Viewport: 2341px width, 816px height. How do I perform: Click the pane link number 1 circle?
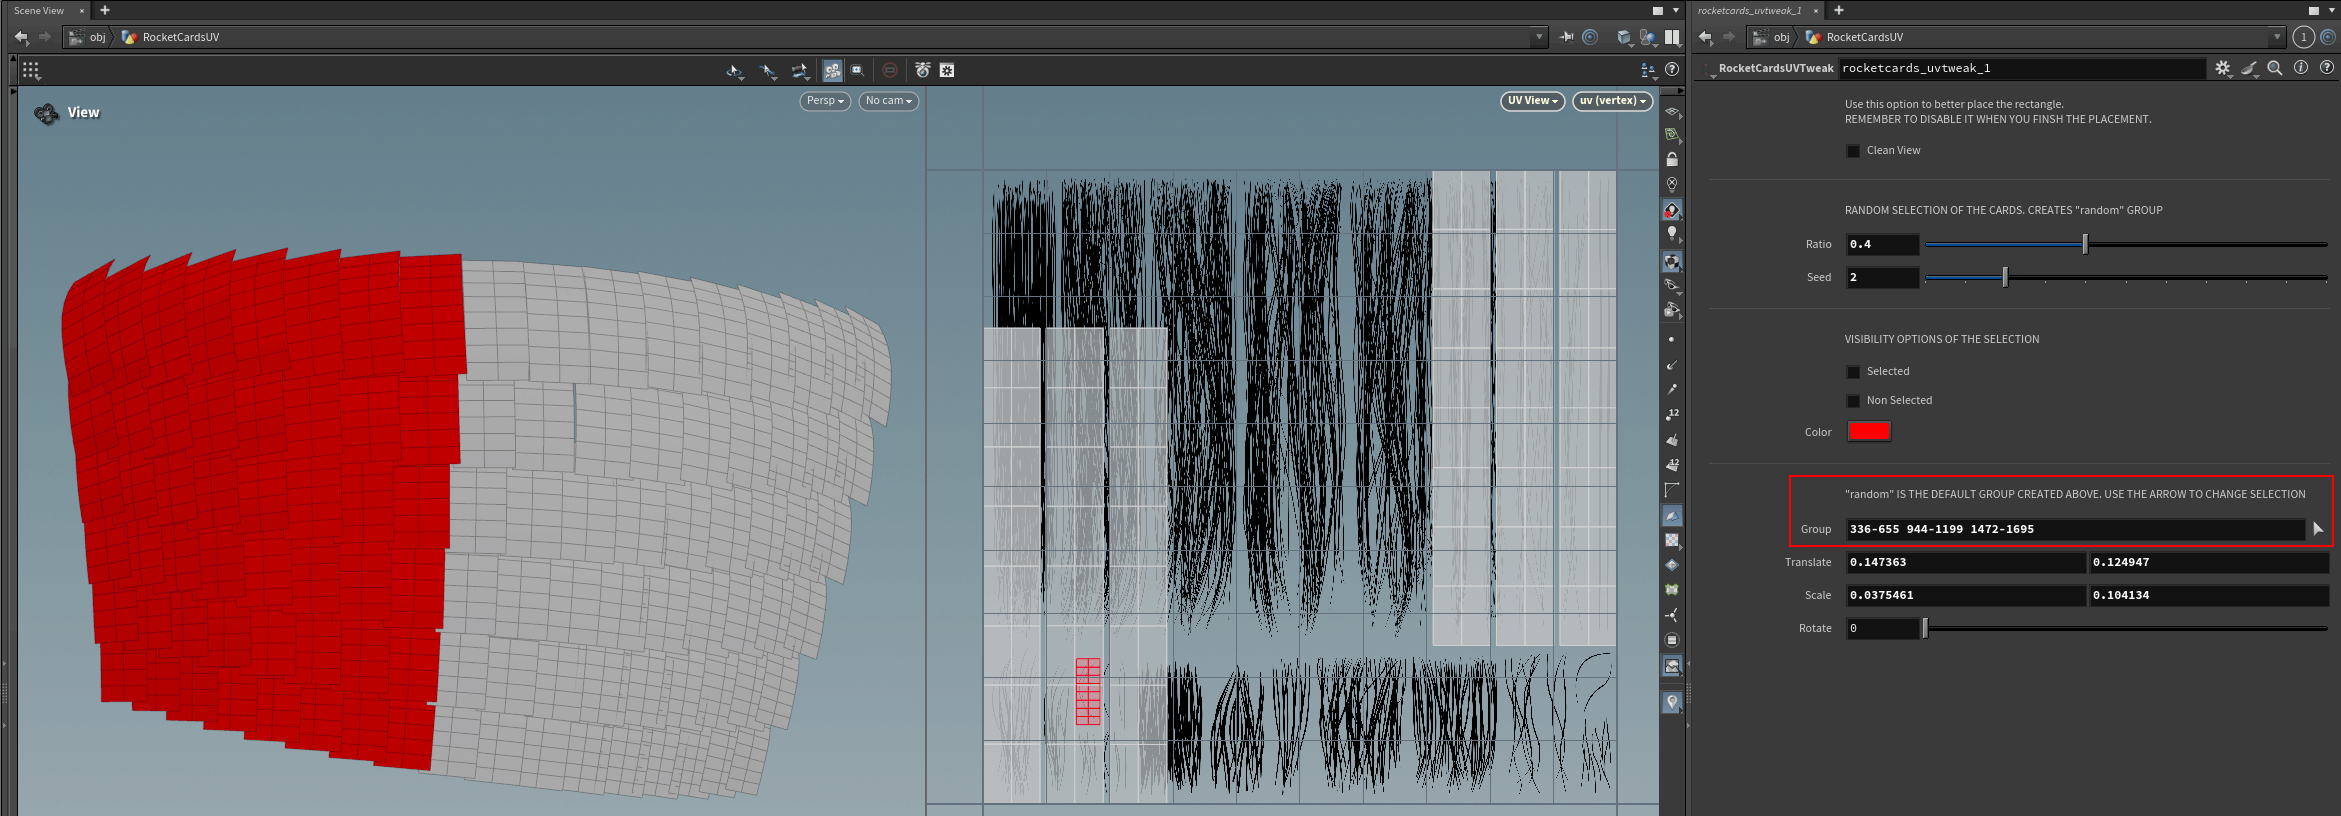point(2304,37)
